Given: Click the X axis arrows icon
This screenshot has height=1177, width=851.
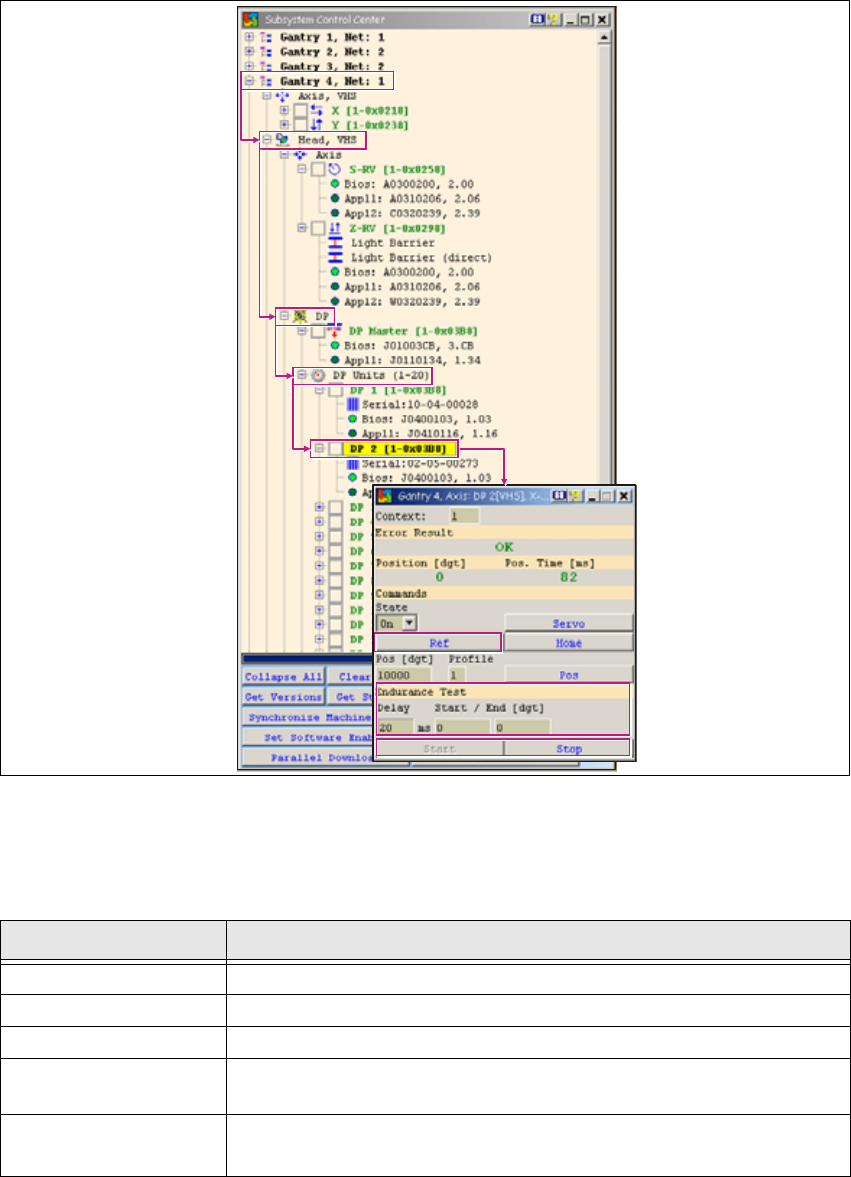Looking at the screenshot, I should click(318, 110).
